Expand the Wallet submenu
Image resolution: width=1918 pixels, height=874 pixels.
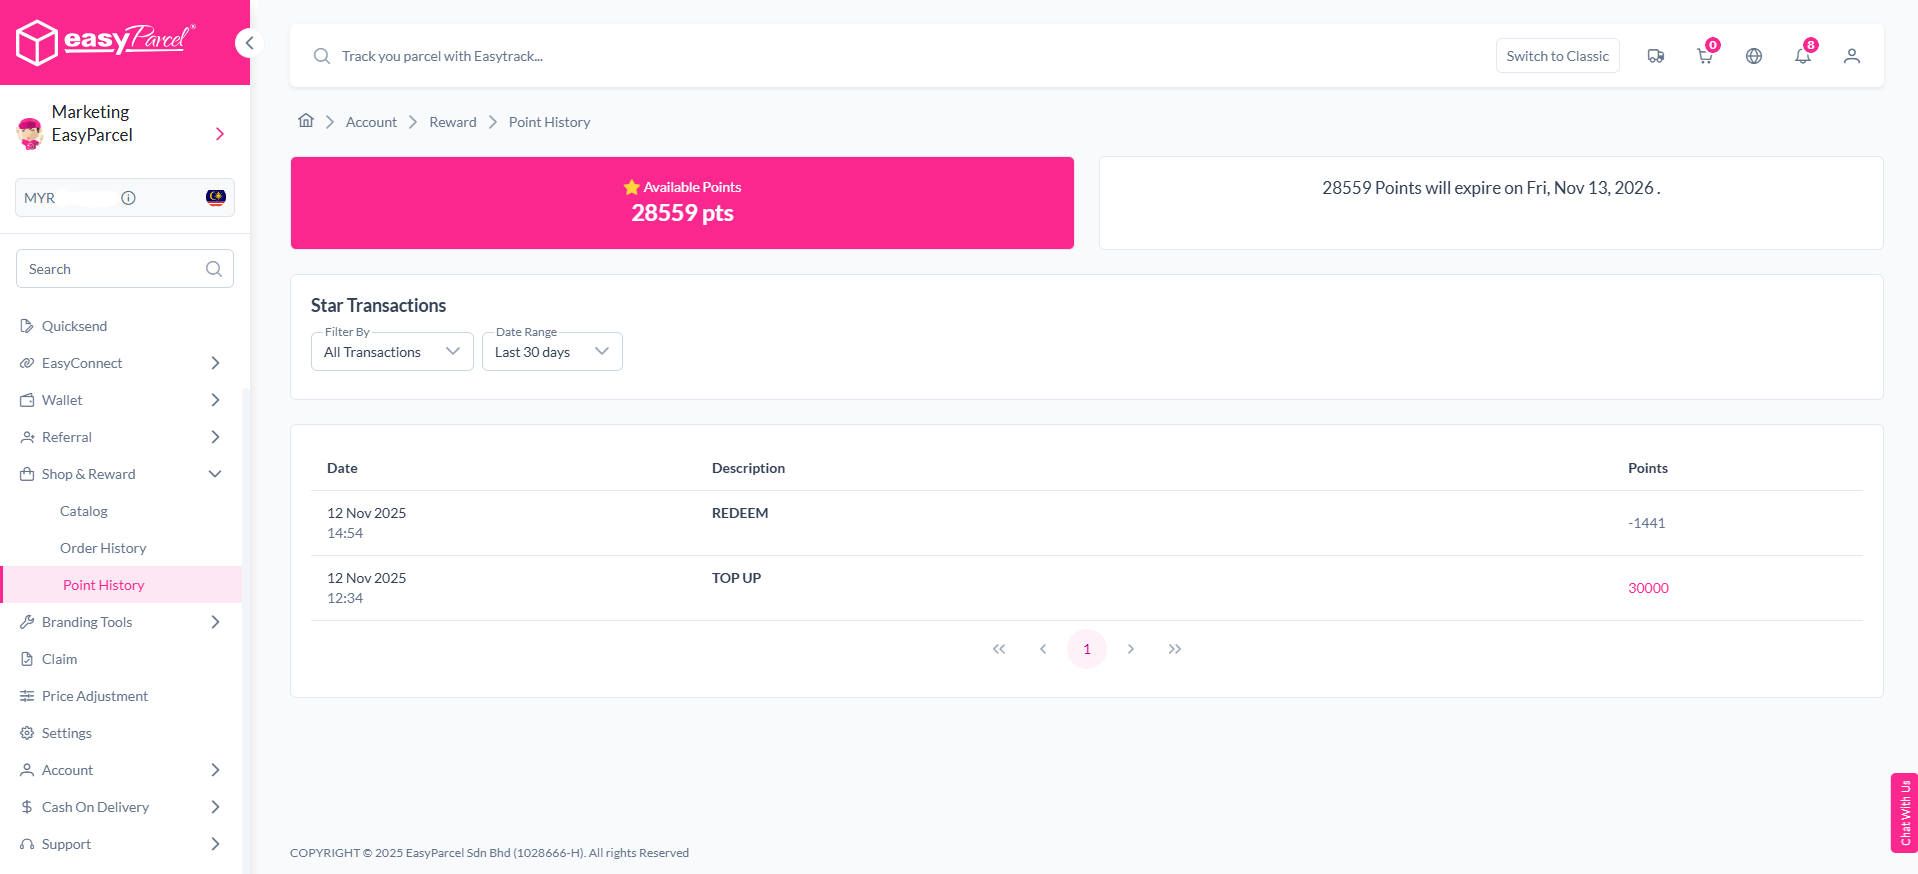pyautogui.click(x=215, y=400)
